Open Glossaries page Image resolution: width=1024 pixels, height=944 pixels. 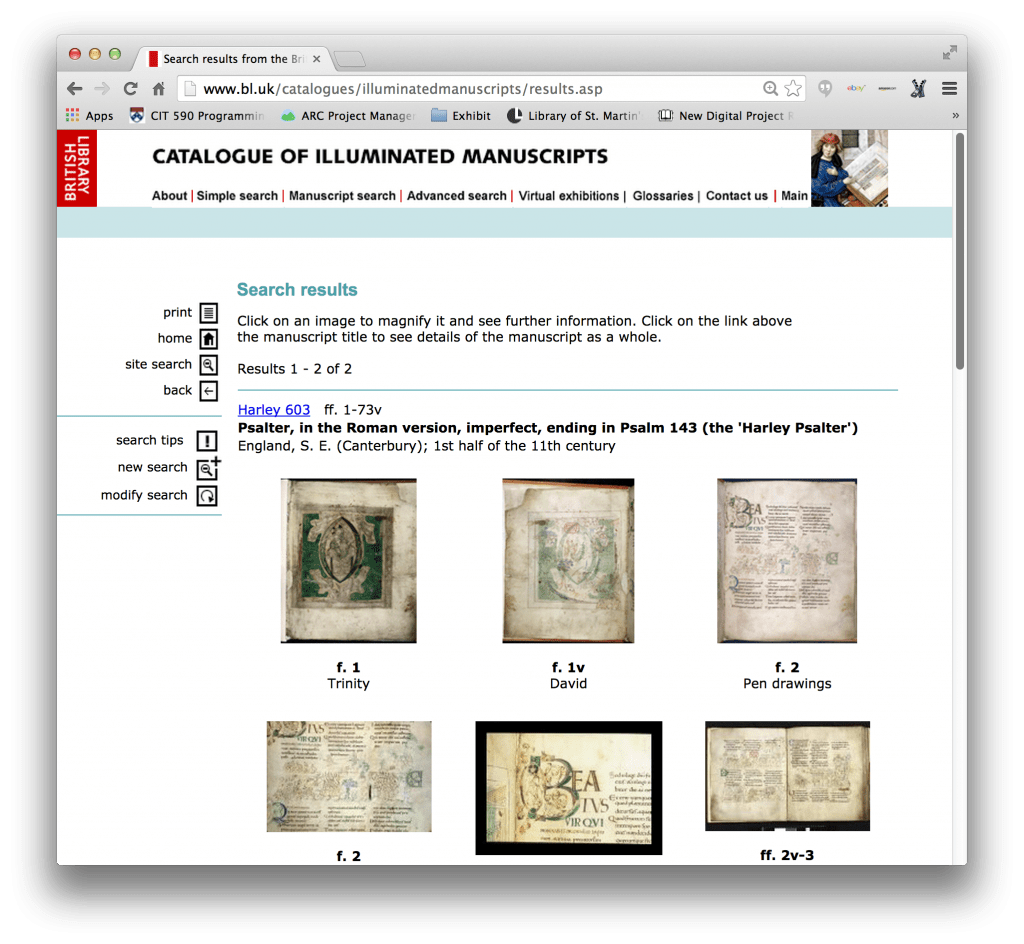(663, 196)
